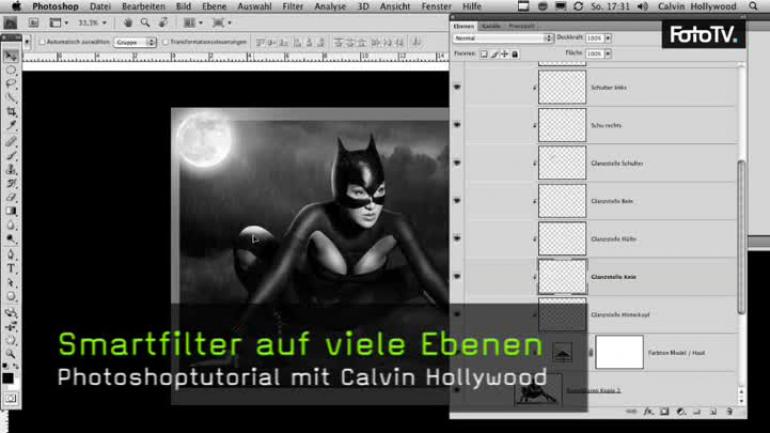Select the Eraser tool

(x=10, y=197)
